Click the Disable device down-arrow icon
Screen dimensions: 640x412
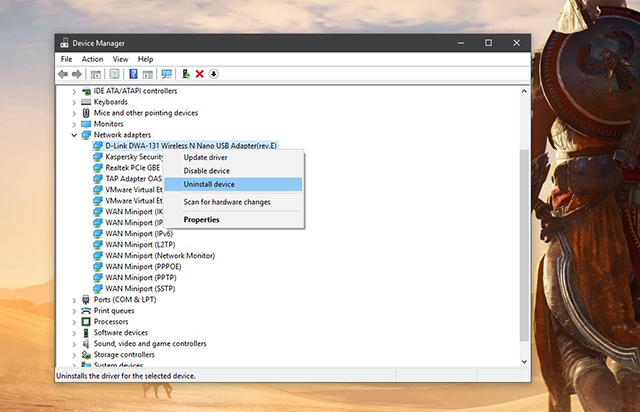coord(214,74)
